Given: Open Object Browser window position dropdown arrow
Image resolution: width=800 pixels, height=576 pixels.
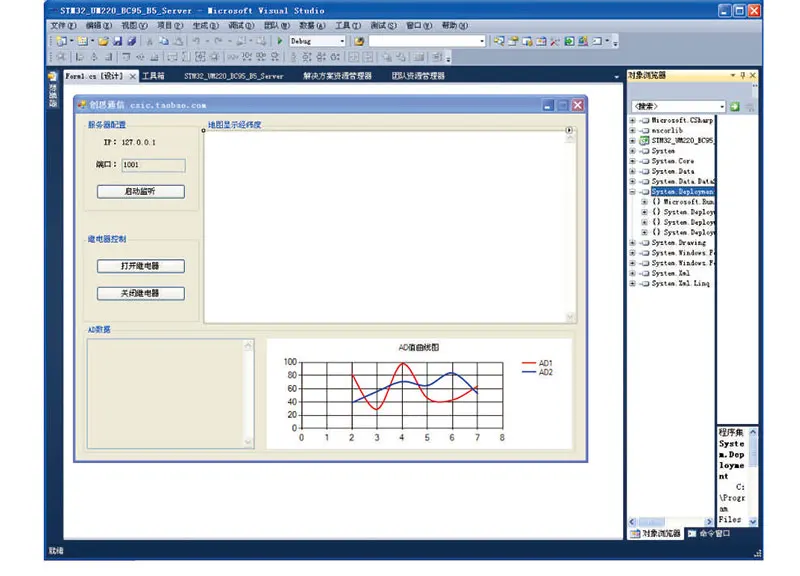Looking at the screenshot, I should point(733,76).
